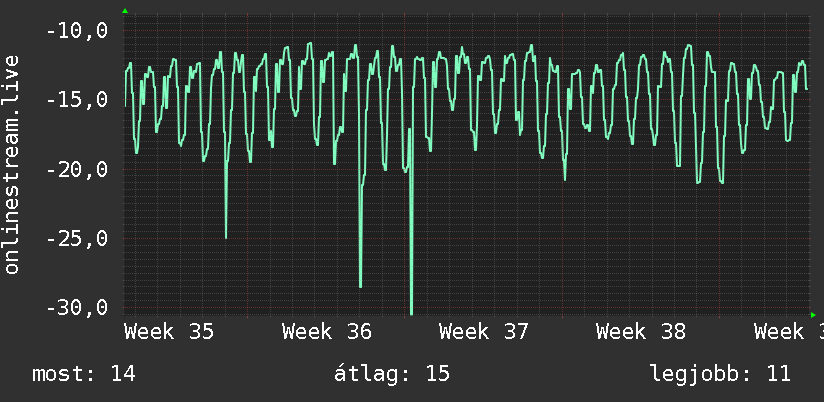Click the '-25,0' y-axis label
This screenshot has height=402, width=824.
[x=77, y=239]
